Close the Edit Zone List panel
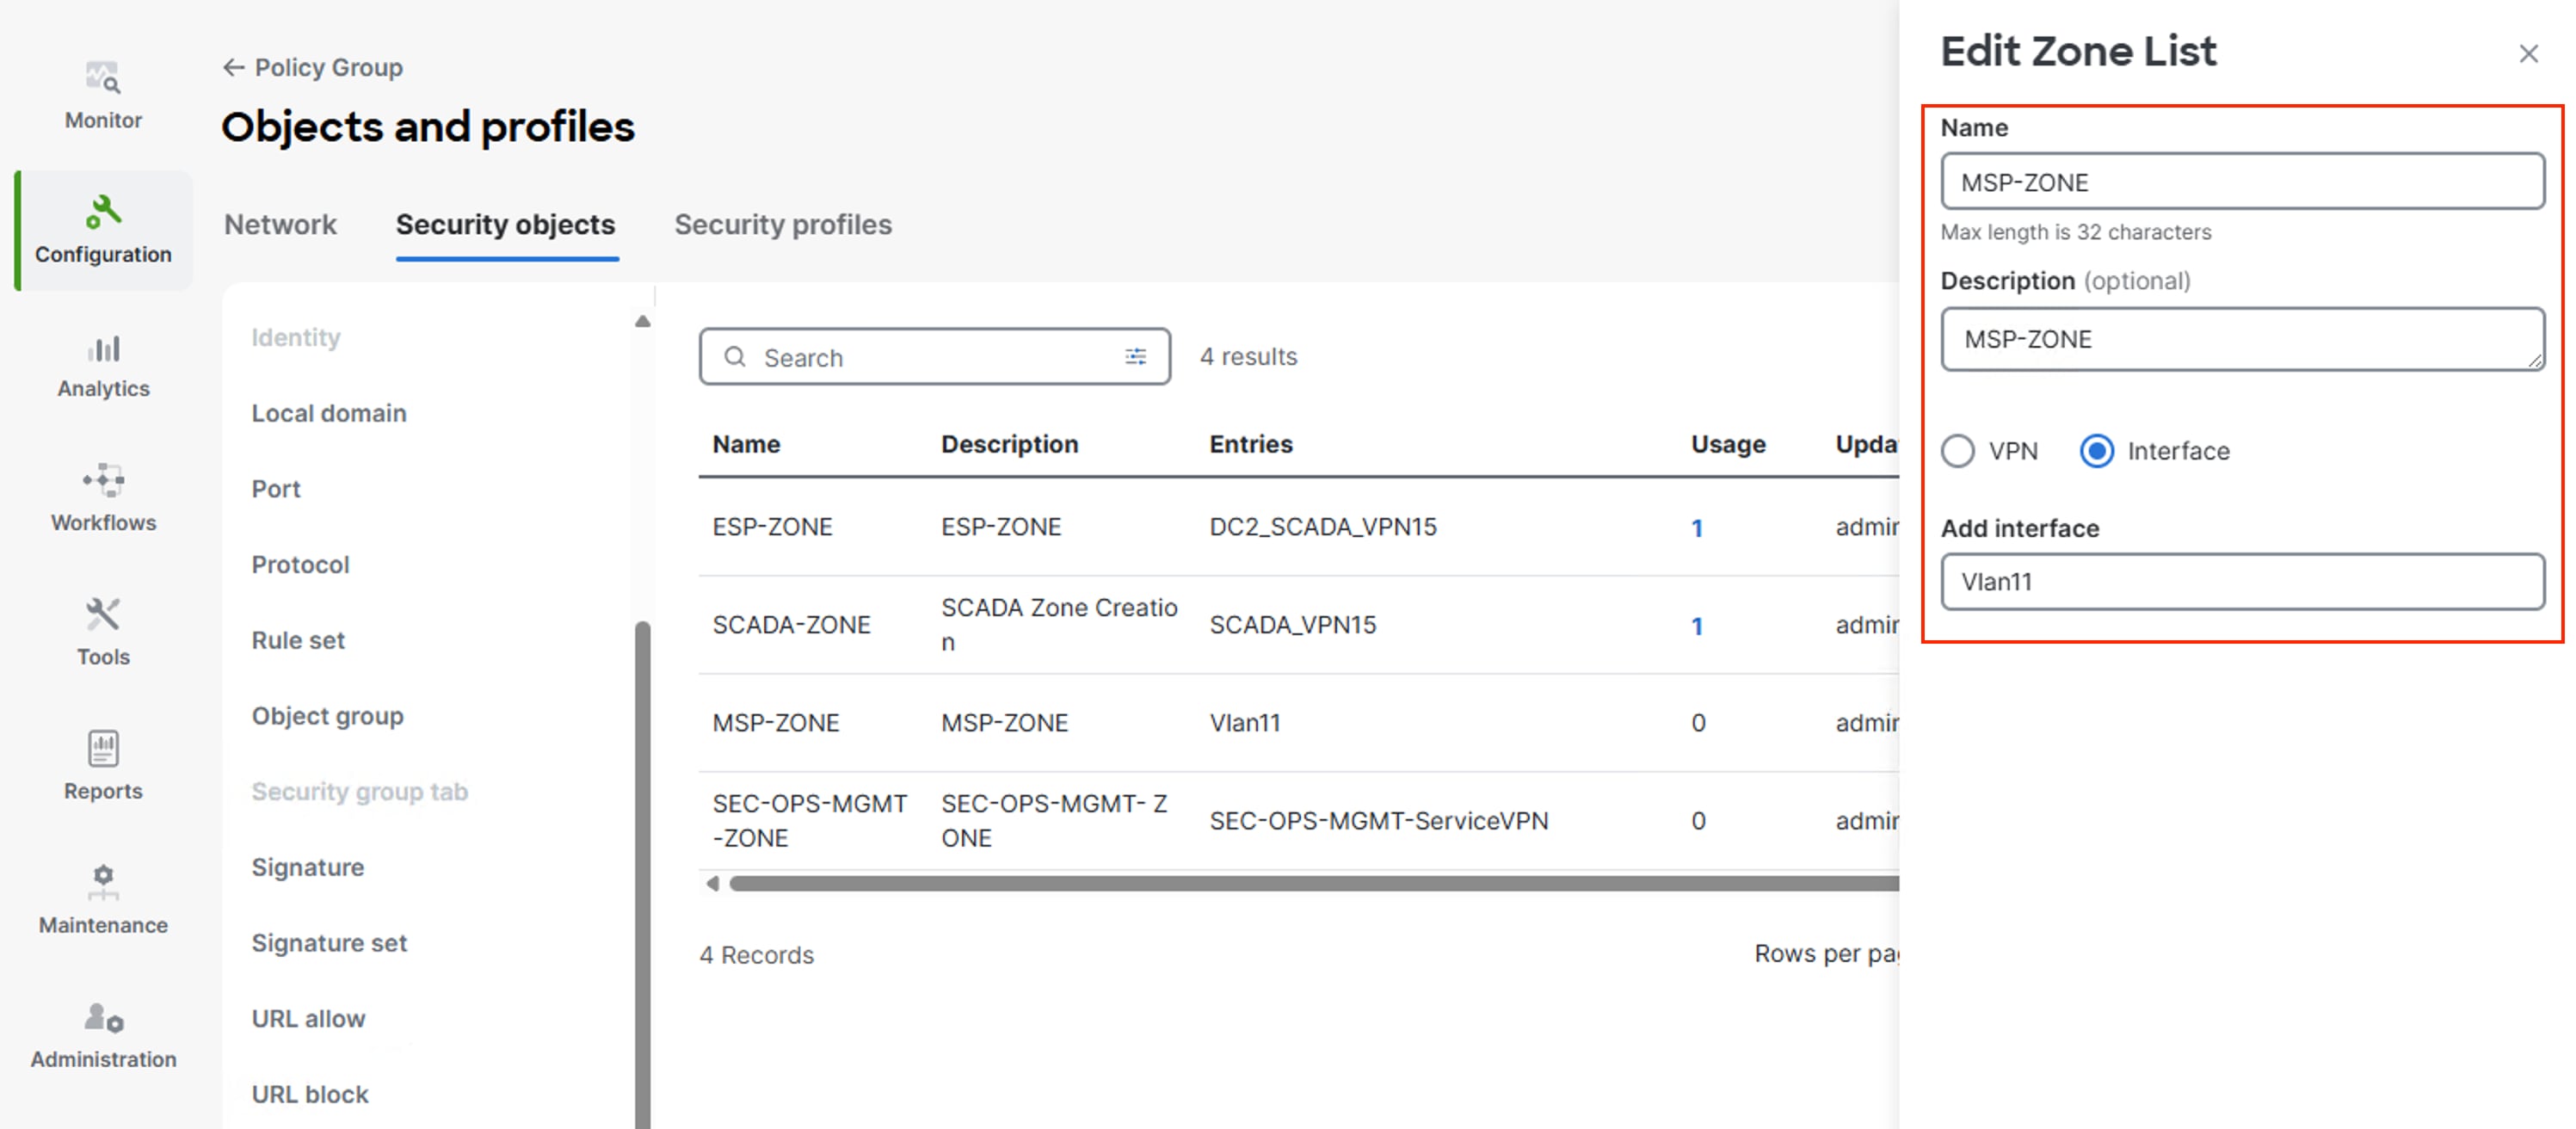 pos(2528,54)
